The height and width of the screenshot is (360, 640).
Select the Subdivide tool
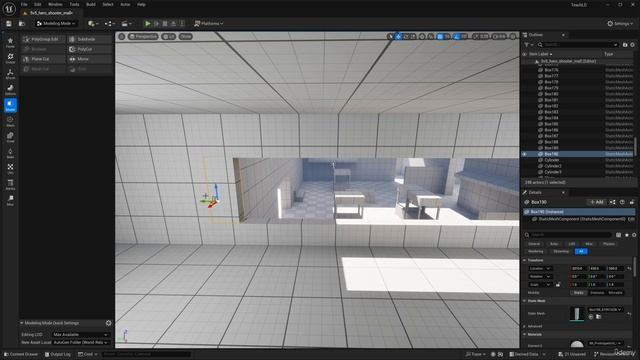tap(89, 39)
